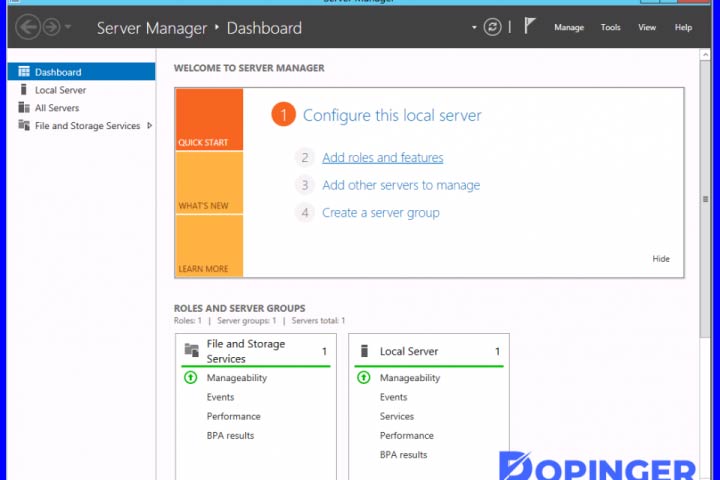Click the Local Server icon in sidebar

(x=24, y=89)
